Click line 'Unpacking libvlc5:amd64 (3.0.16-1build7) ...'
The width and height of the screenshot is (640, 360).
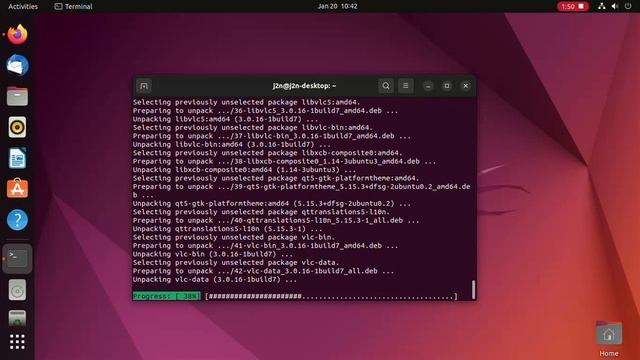pyautogui.click(x=225, y=119)
